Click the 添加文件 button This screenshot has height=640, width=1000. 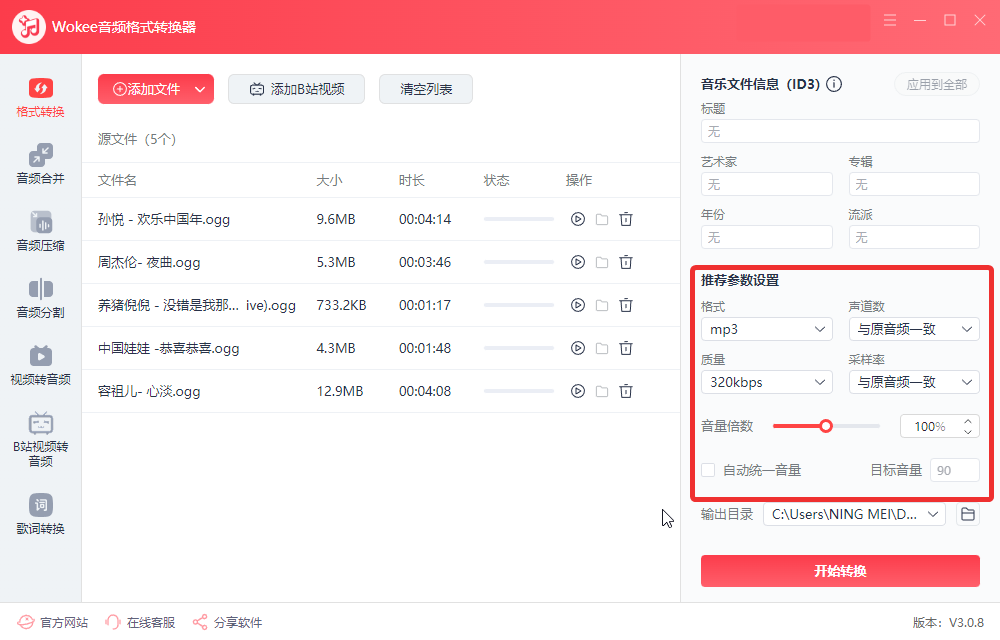click(x=146, y=89)
